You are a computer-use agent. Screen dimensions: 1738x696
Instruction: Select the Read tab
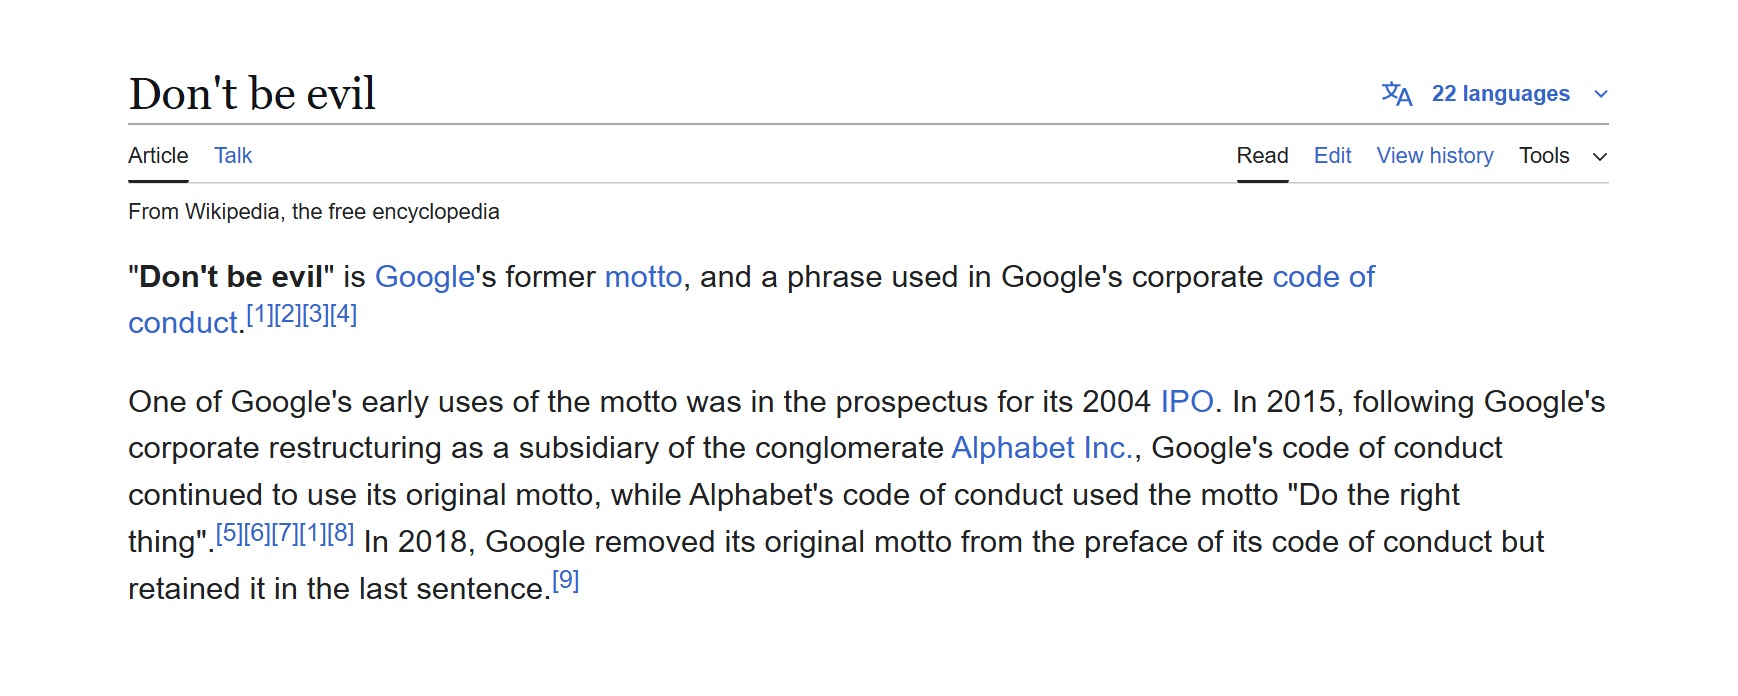[1262, 156]
